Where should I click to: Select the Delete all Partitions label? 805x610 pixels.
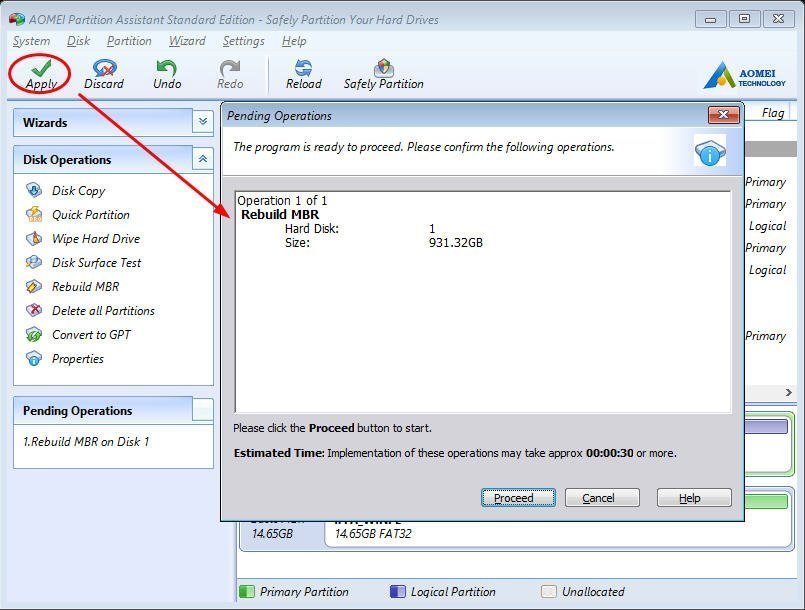coord(103,311)
